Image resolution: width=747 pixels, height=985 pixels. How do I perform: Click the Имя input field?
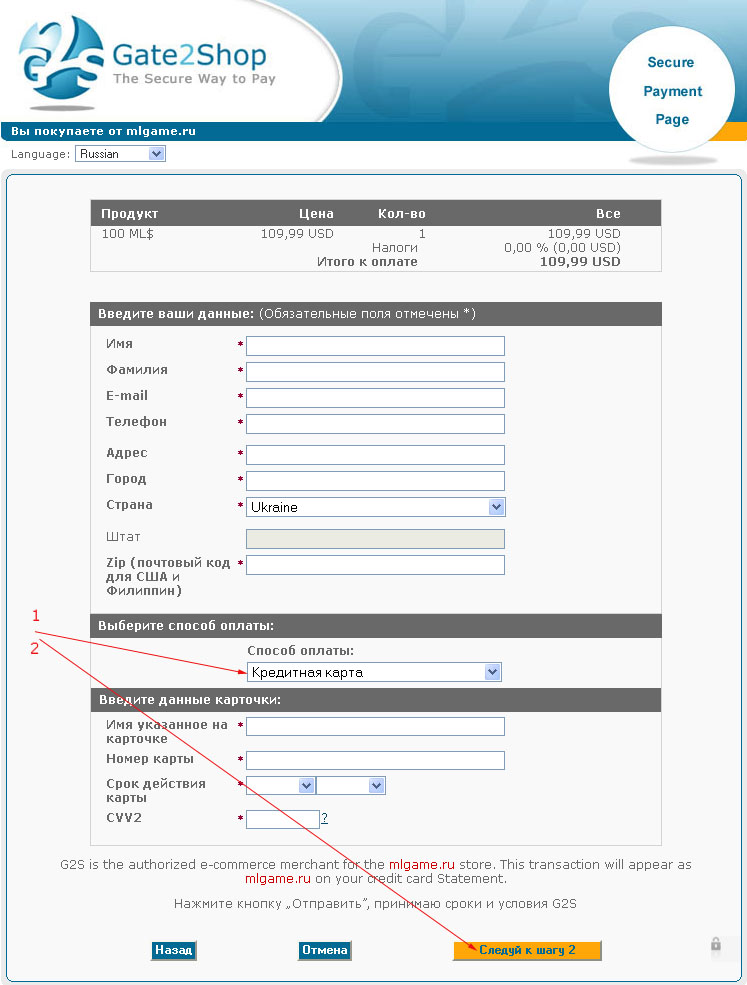click(x=375, y=346)
